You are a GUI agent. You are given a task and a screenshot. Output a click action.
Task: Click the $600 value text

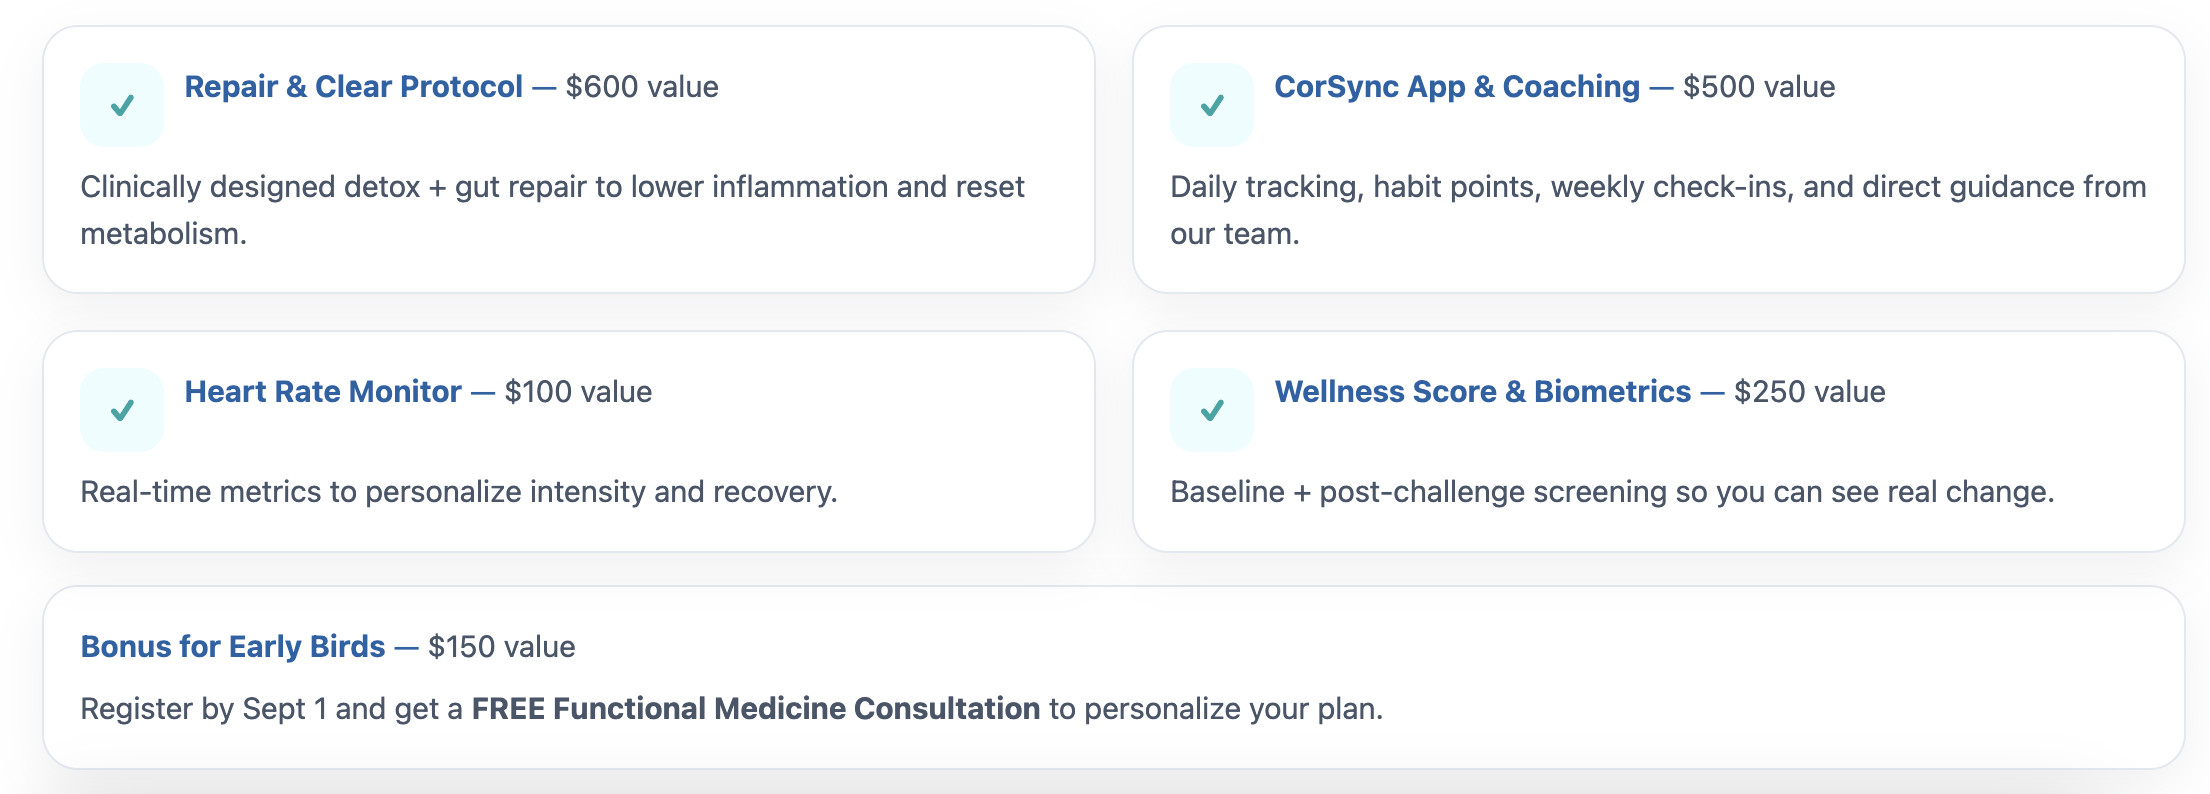pyautogui.click(x=642, y=87)
